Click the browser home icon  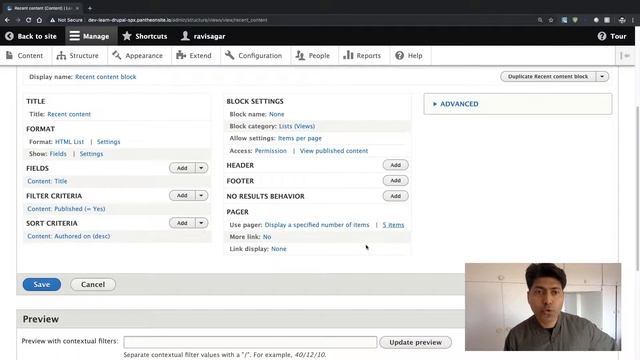click(39, 20)
